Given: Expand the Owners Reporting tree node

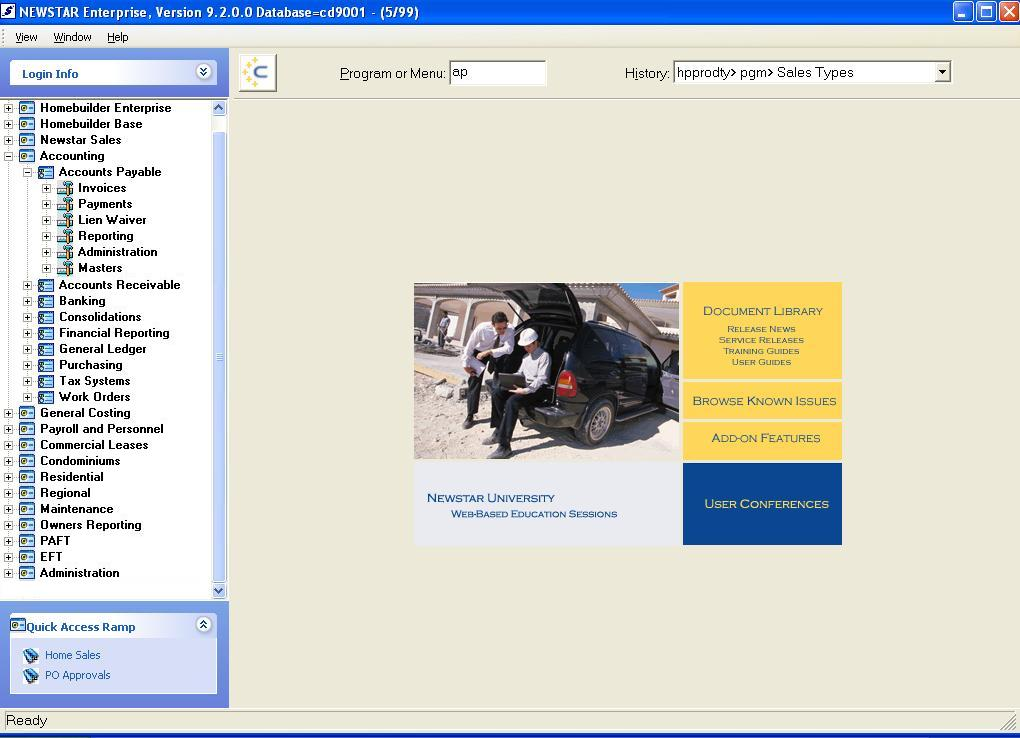Looking at the screenshot, I should [x=8, y=525].
